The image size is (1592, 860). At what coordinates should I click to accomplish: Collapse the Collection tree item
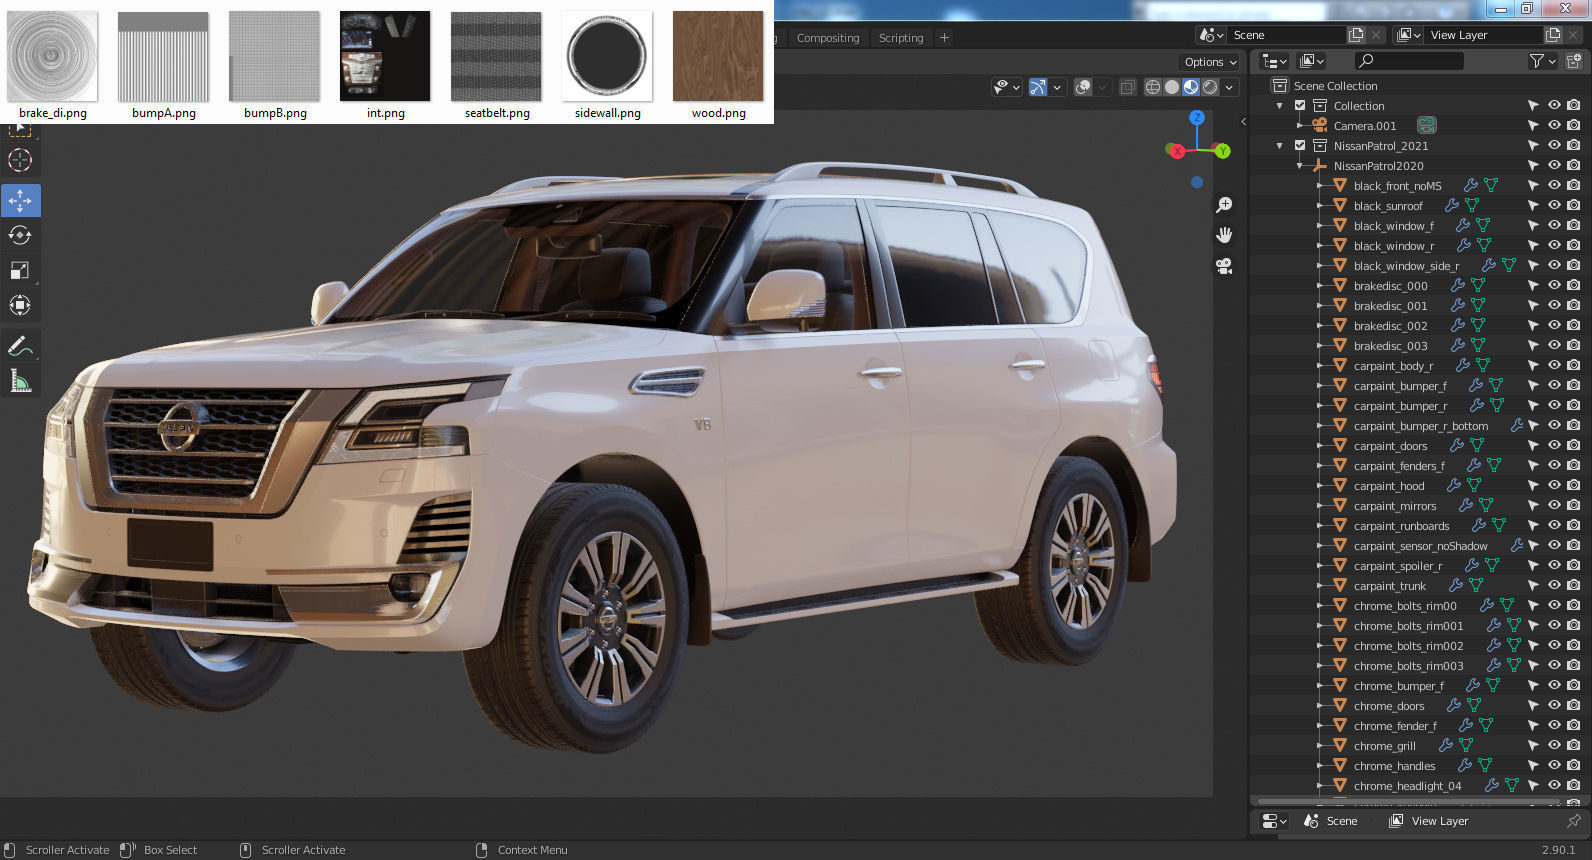[1279, 105]
